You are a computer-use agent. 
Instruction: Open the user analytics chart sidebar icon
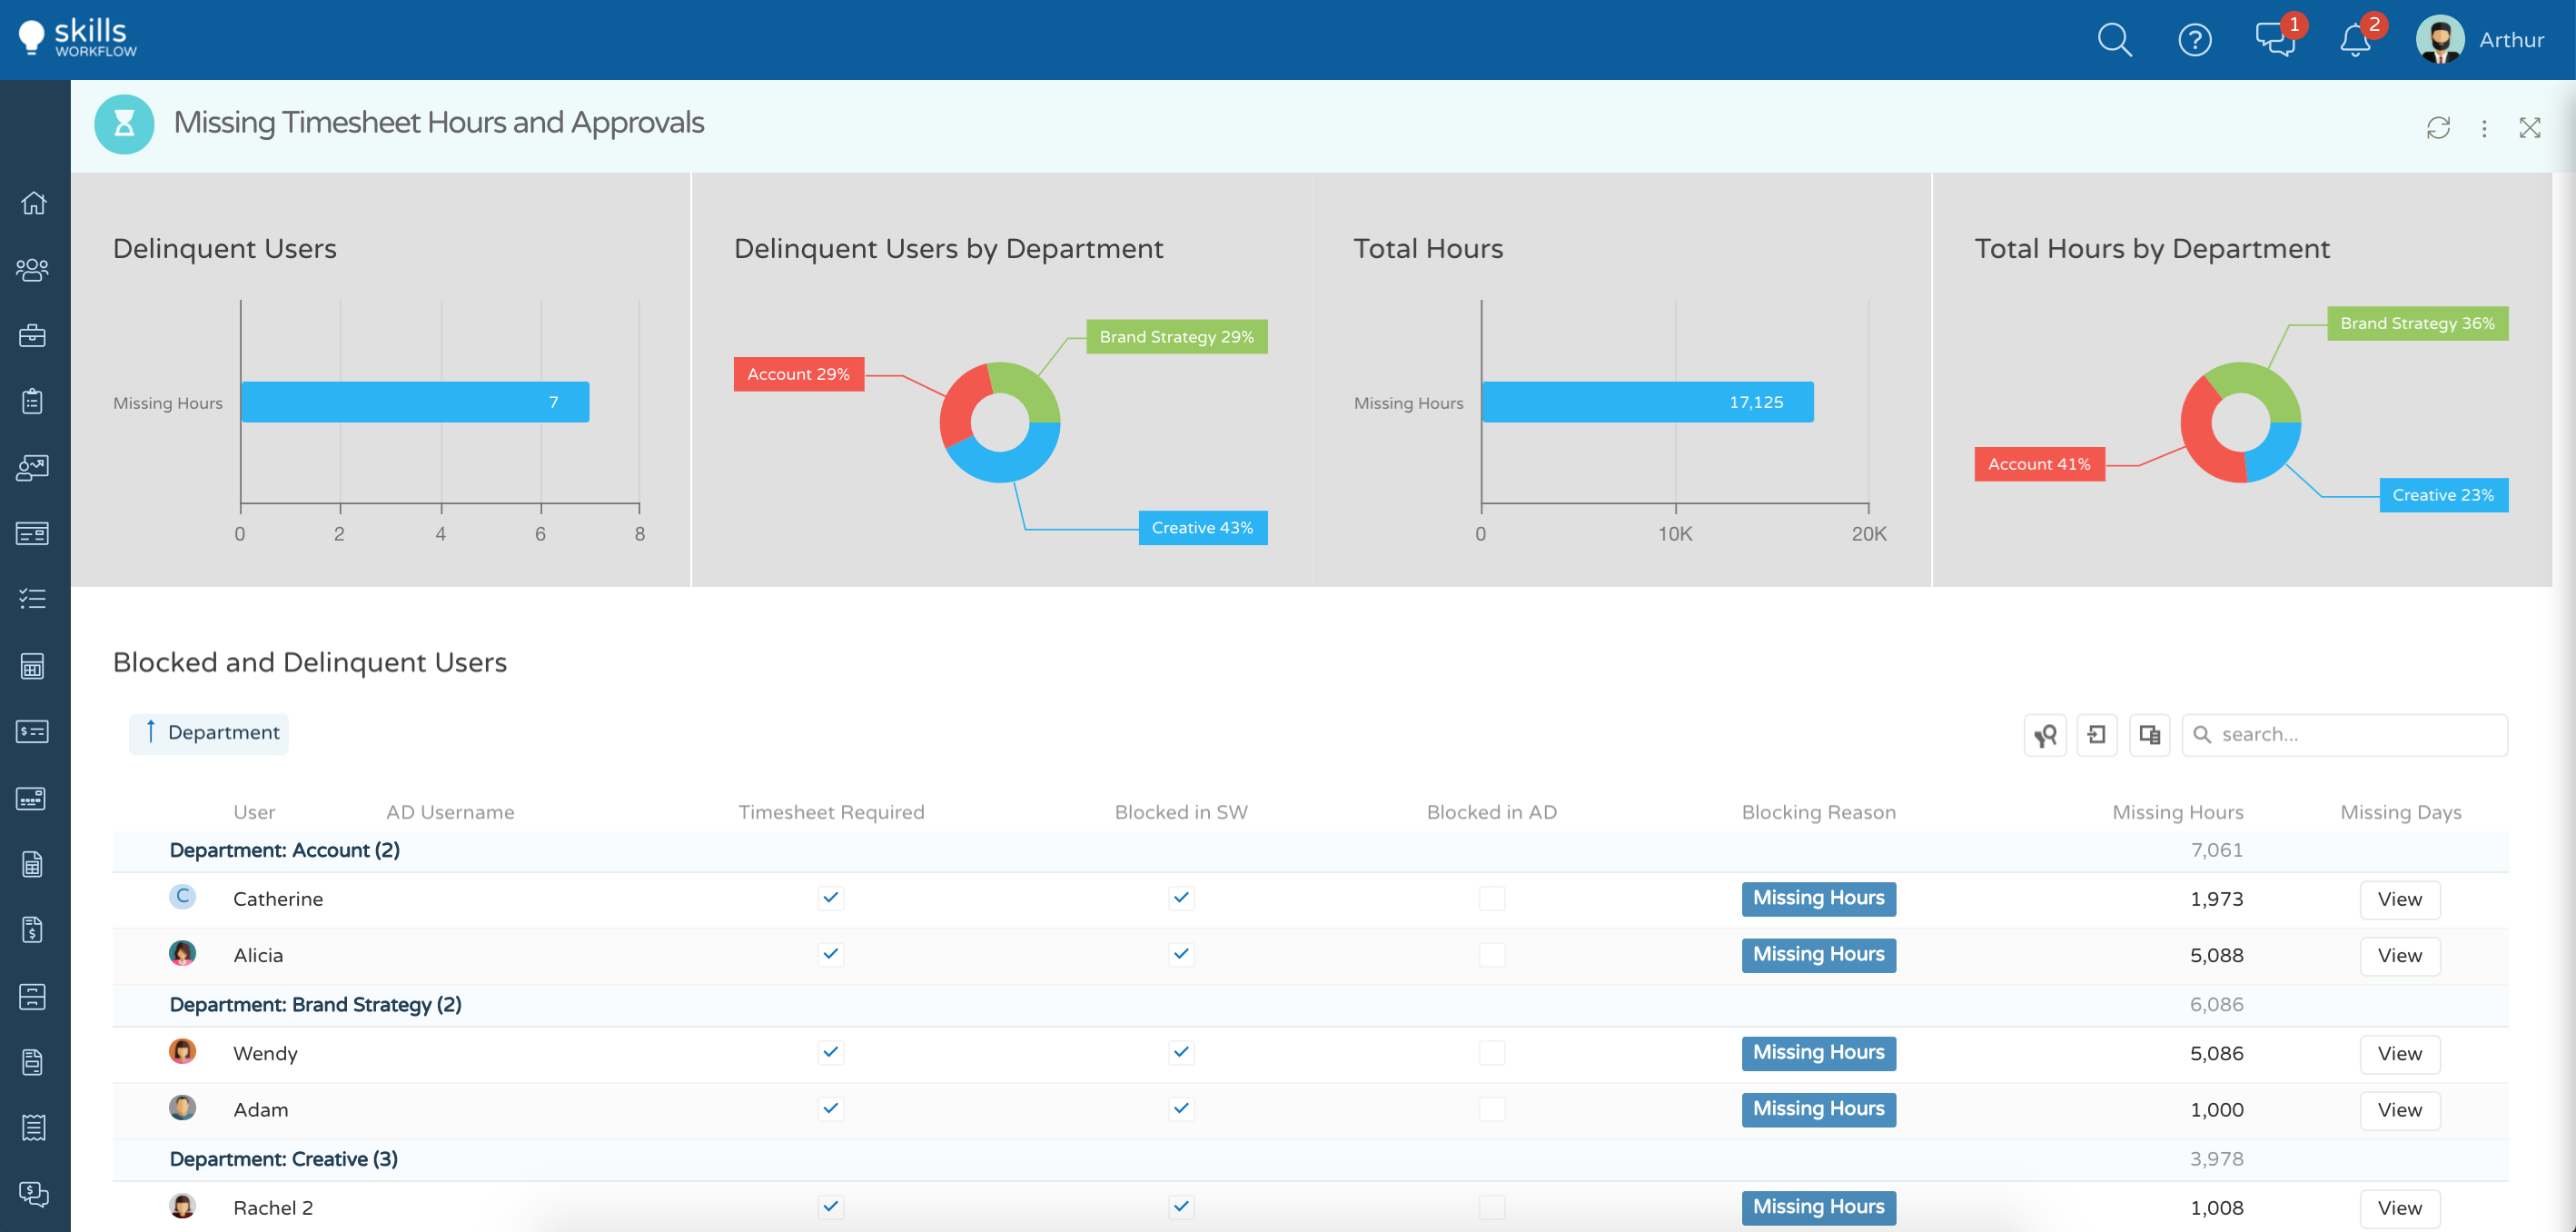point(33,467)
